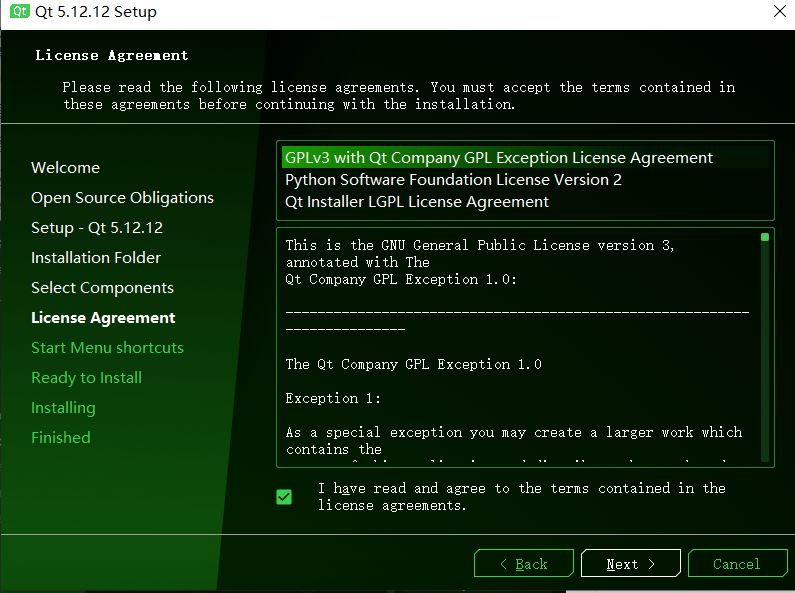
Task: Click the Finished step in sidebar
Action: (61, 437)
